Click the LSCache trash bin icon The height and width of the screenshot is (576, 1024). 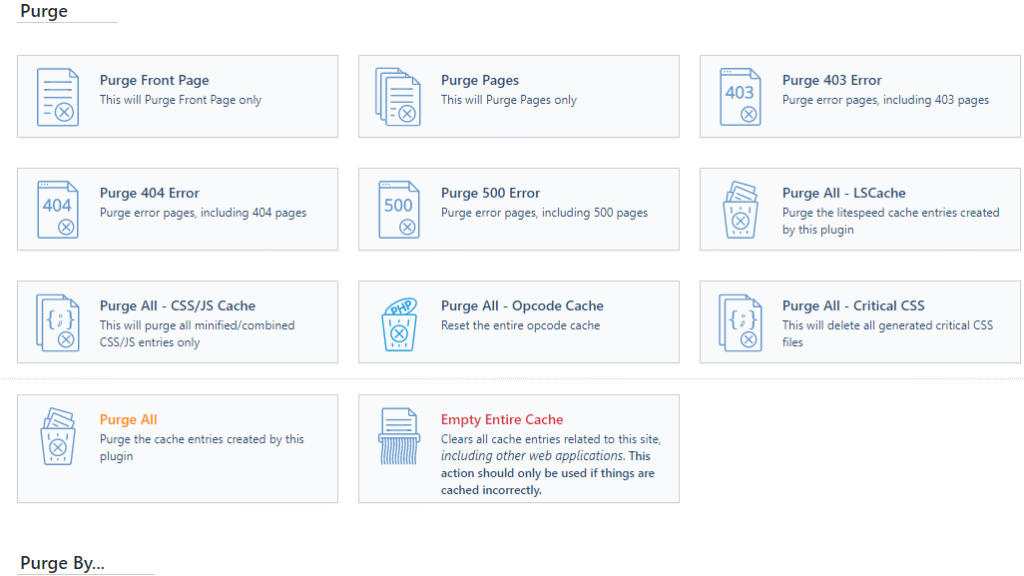point(740,210)
